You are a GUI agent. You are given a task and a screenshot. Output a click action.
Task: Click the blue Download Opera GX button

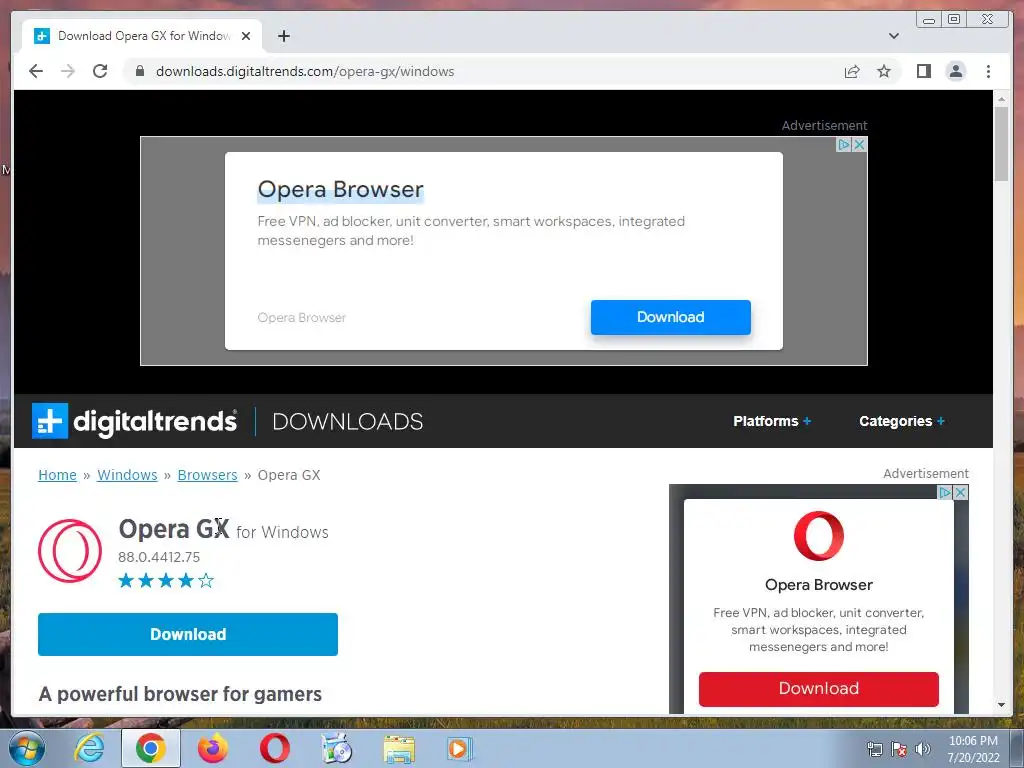[188, 634]
